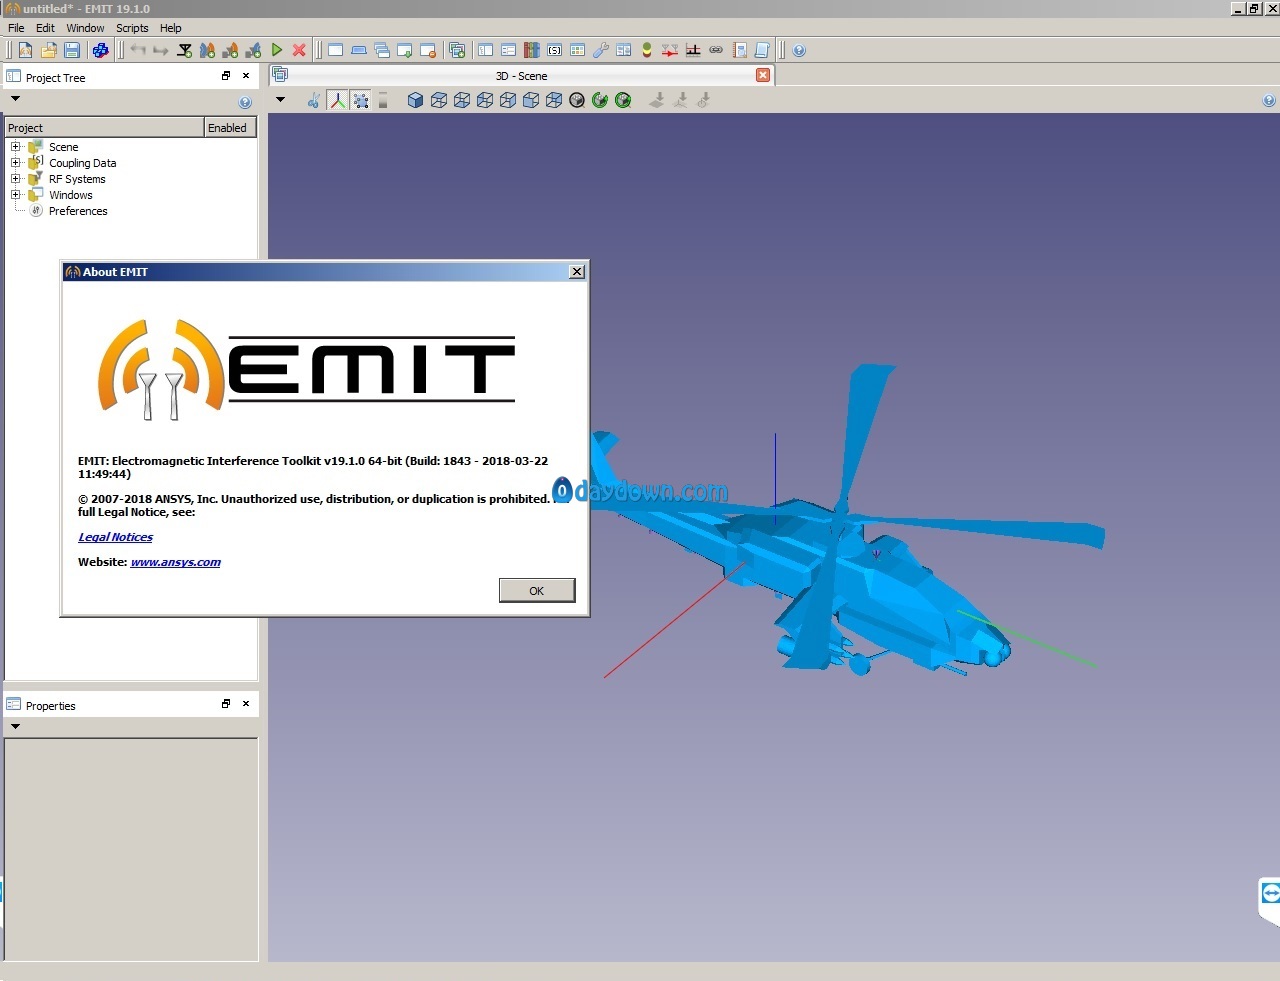This screenshot has height=981, width=1280.
Task: Click the scroll document toolbar icon
Action: tap(762, 50)
